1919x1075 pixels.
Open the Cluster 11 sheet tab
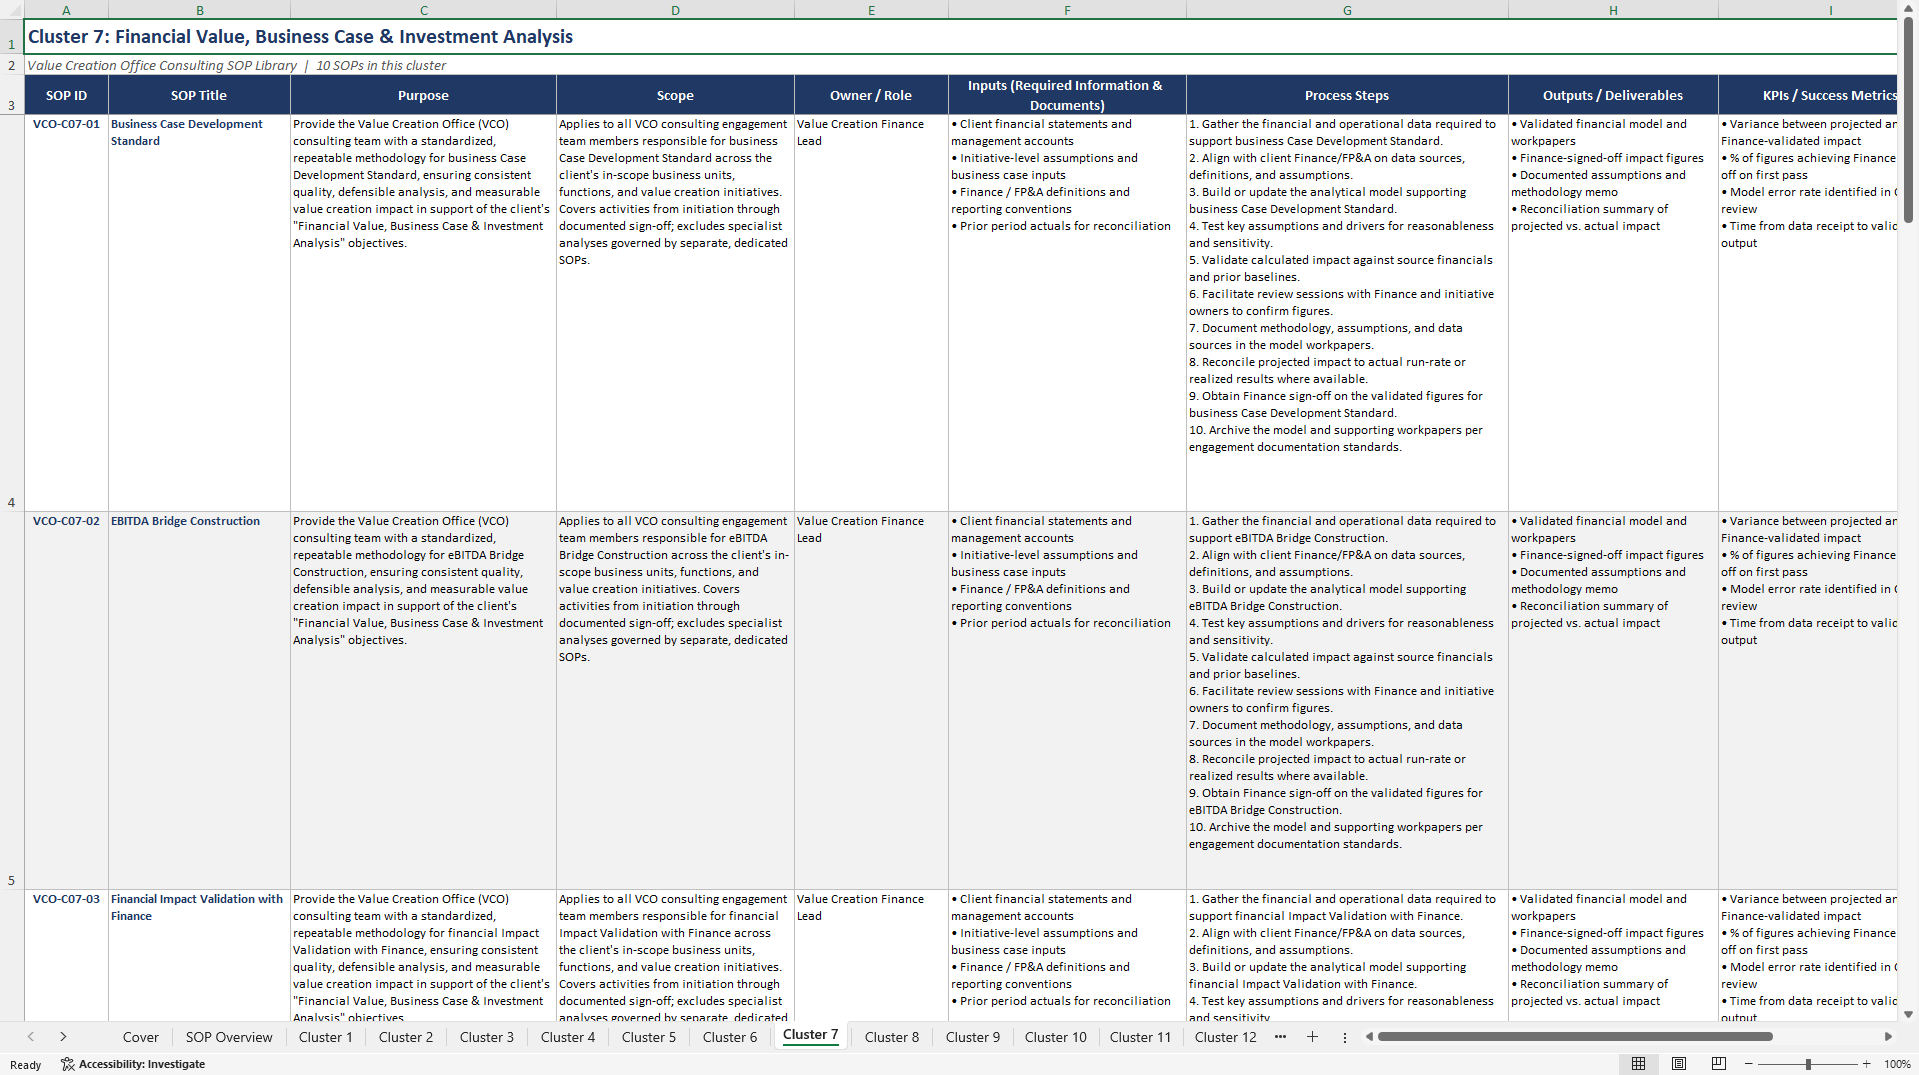click(x=1140, y=1037)
